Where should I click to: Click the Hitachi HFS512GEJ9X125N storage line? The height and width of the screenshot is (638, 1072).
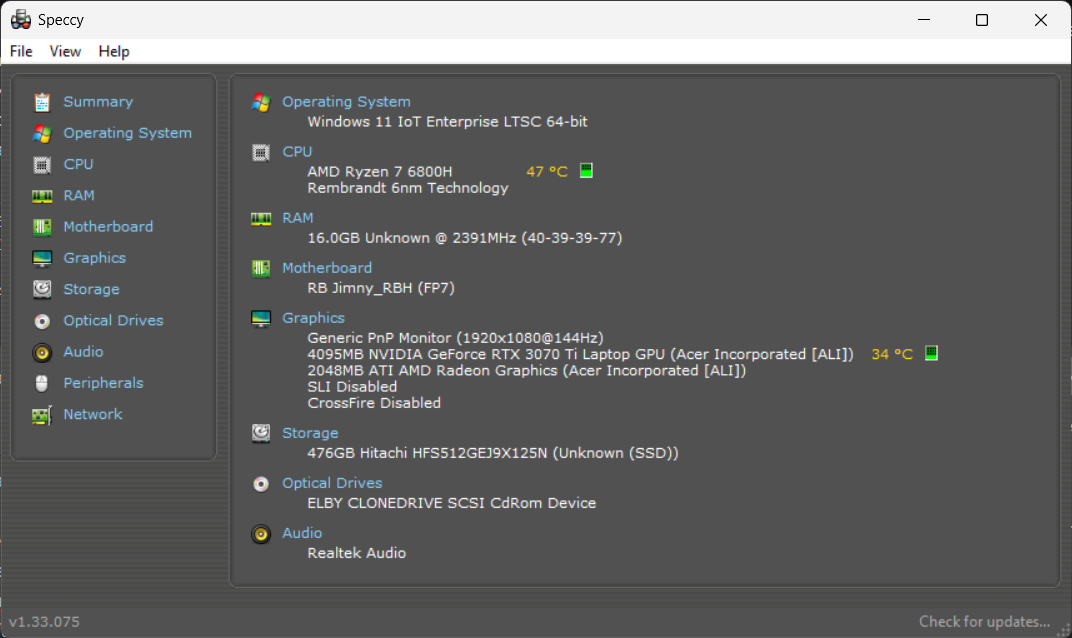pyautogui.click(x=493, y=453)
